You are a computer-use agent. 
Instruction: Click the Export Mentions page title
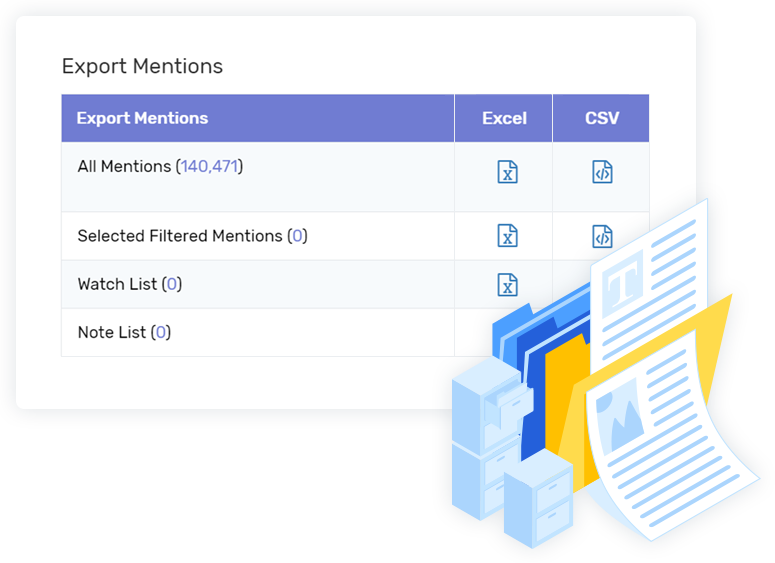click(142, 66)
